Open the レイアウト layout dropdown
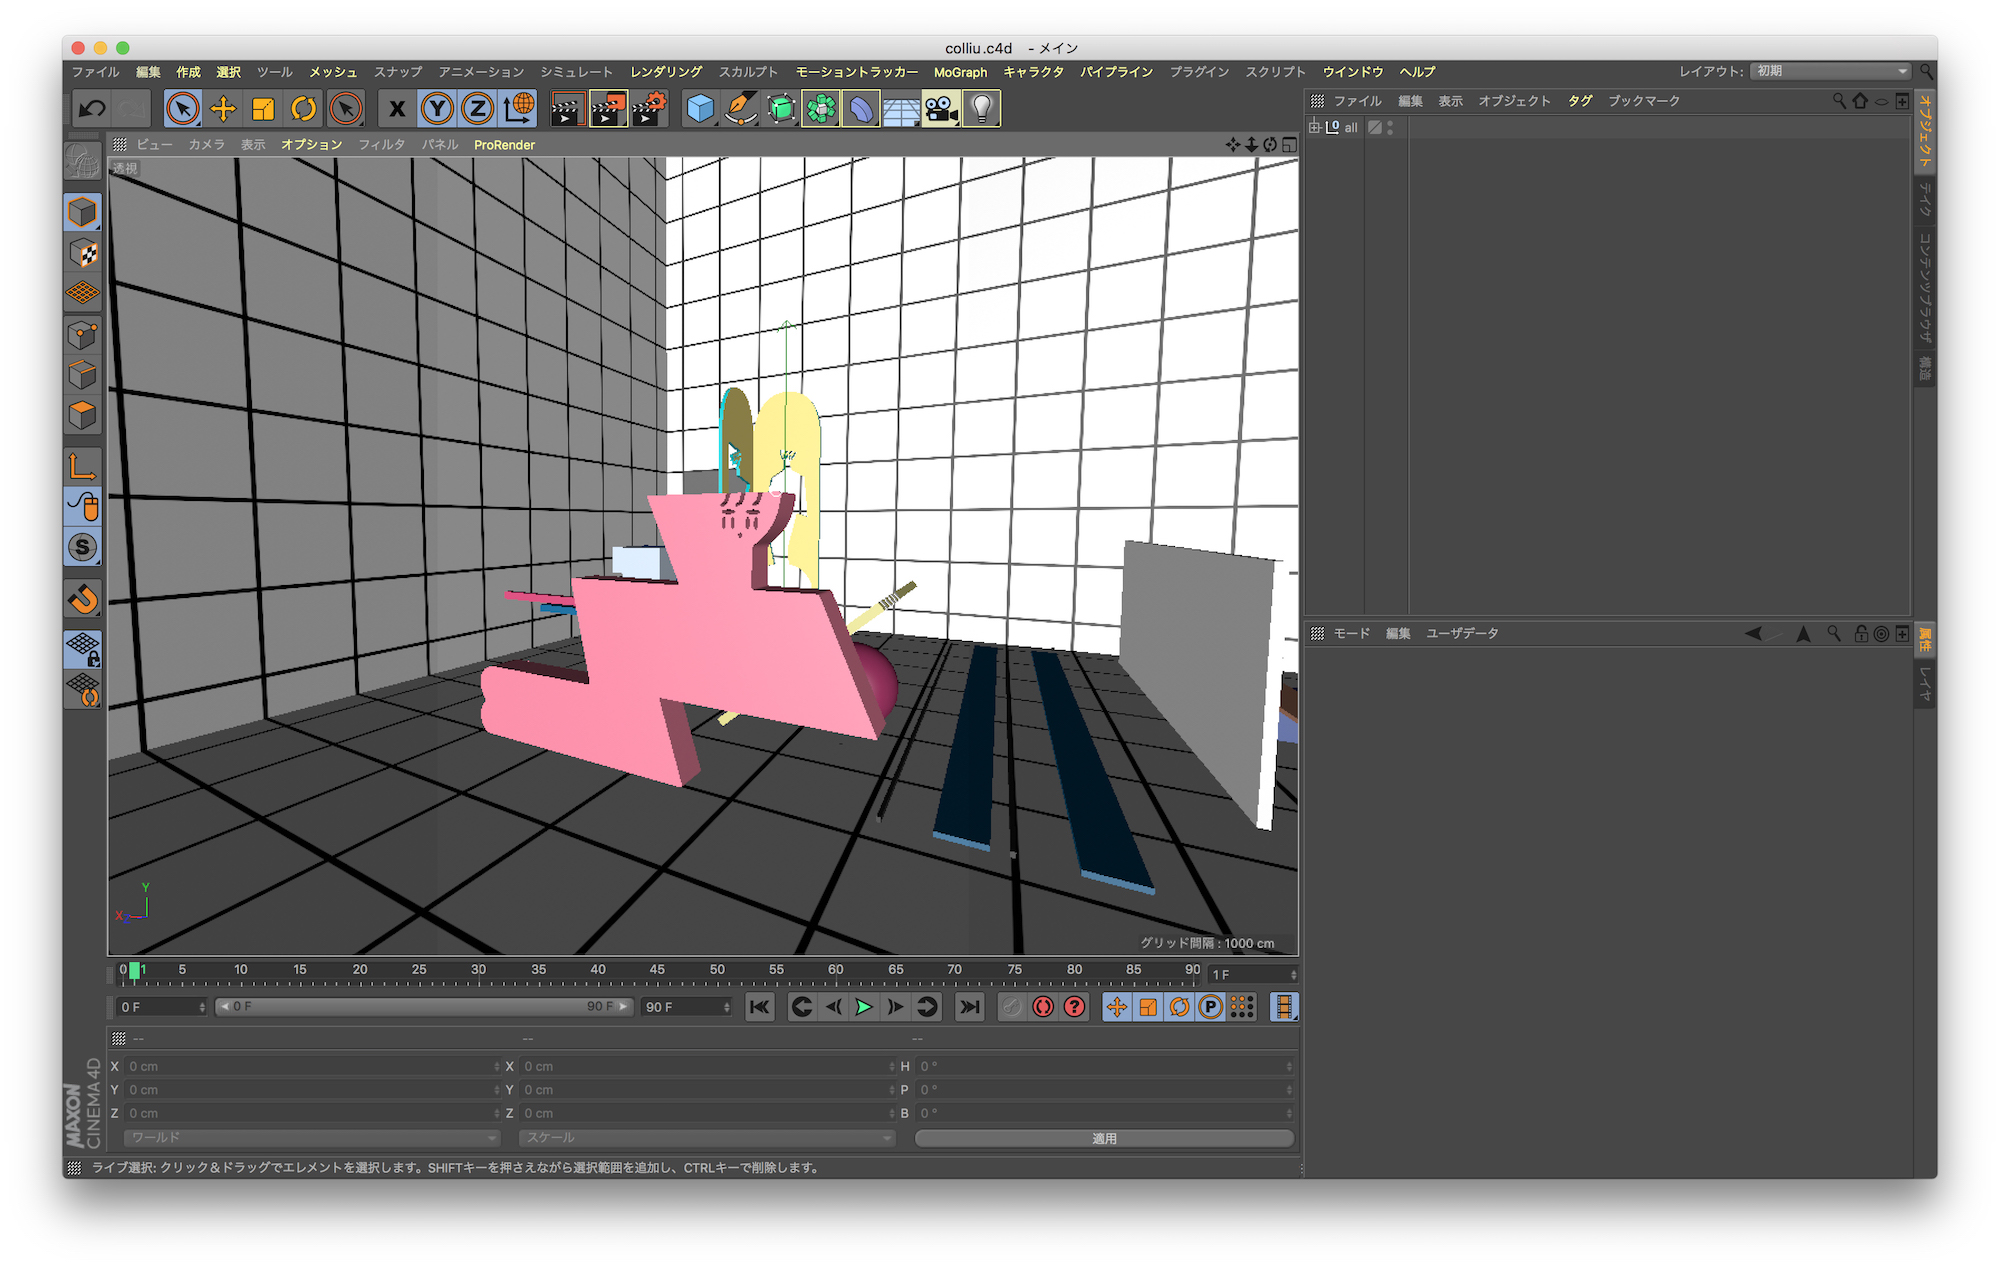 click(1832, 71)
